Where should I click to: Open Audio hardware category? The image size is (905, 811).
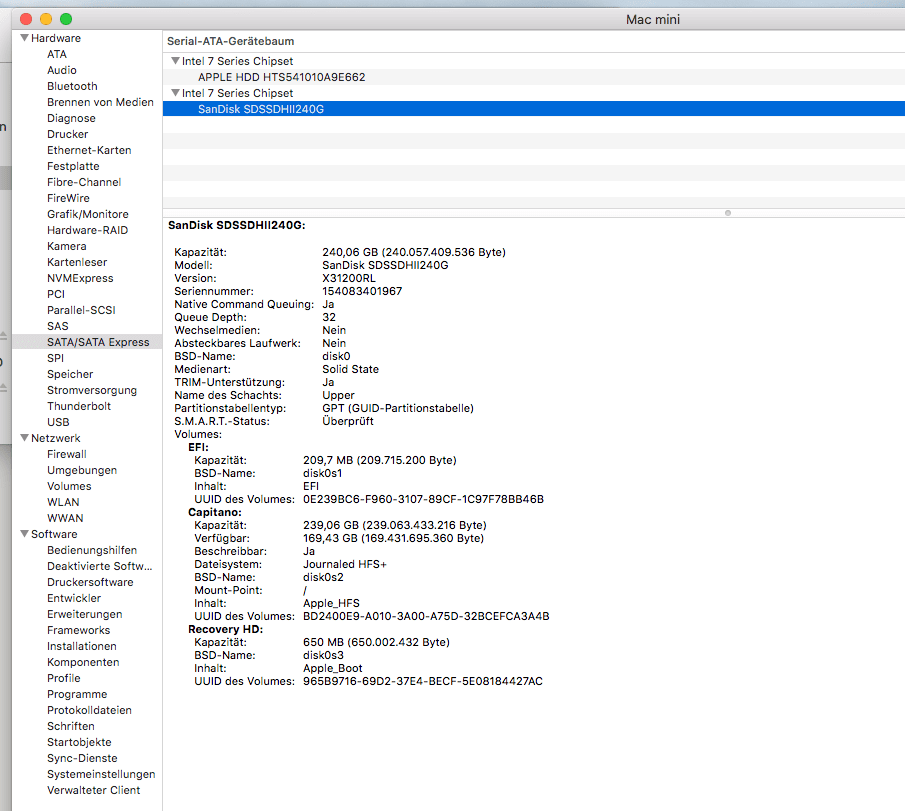point(62,70)
